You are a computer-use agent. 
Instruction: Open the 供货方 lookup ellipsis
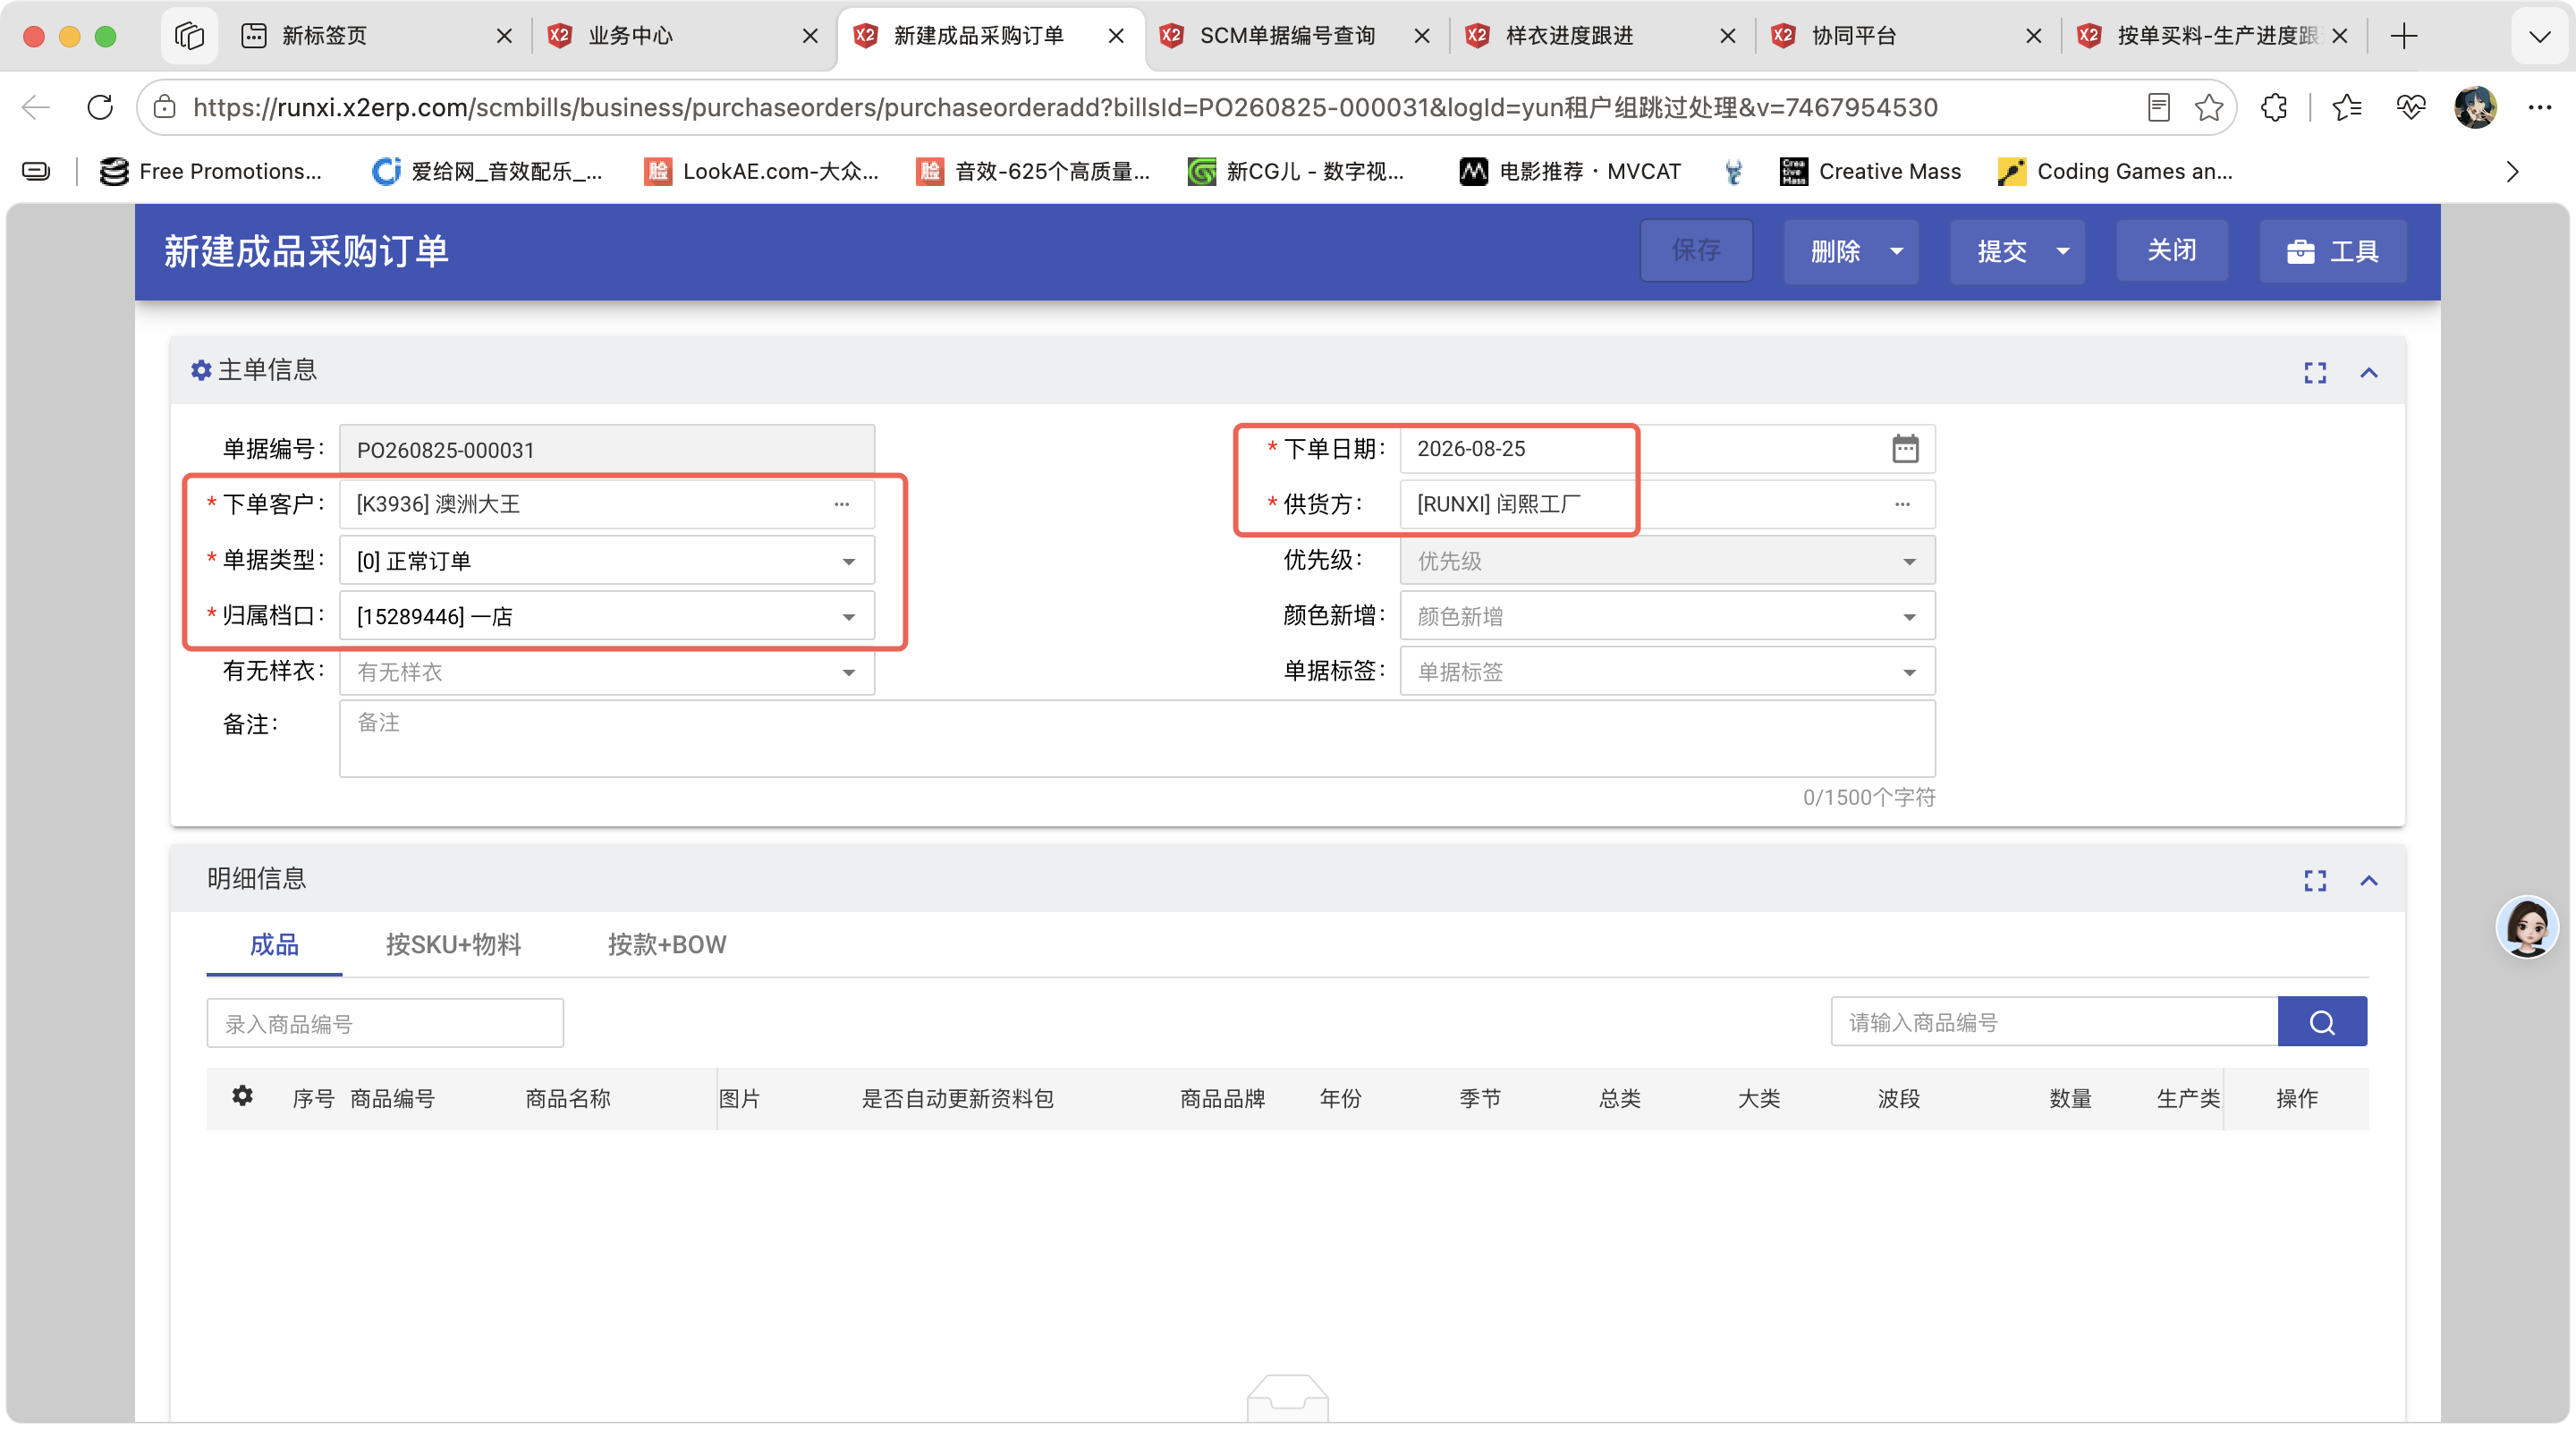[1902, 504]
